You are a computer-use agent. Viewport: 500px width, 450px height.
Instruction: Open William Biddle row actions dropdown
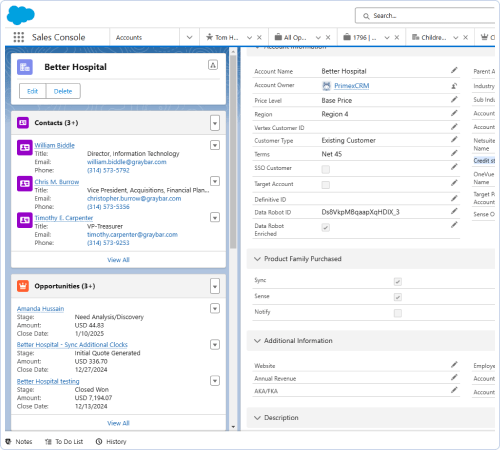pos(215,145)
